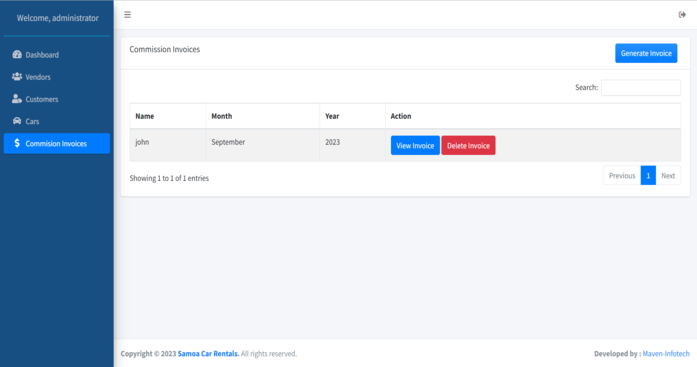This screenshot has width=697, height=367.
Task: Open the Maven-Infotech developer link
Action: (666, 354)
